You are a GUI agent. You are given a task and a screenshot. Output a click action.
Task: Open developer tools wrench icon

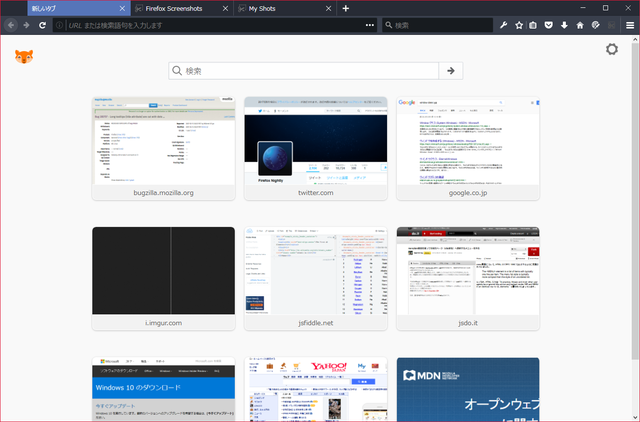tap(503, 25)
